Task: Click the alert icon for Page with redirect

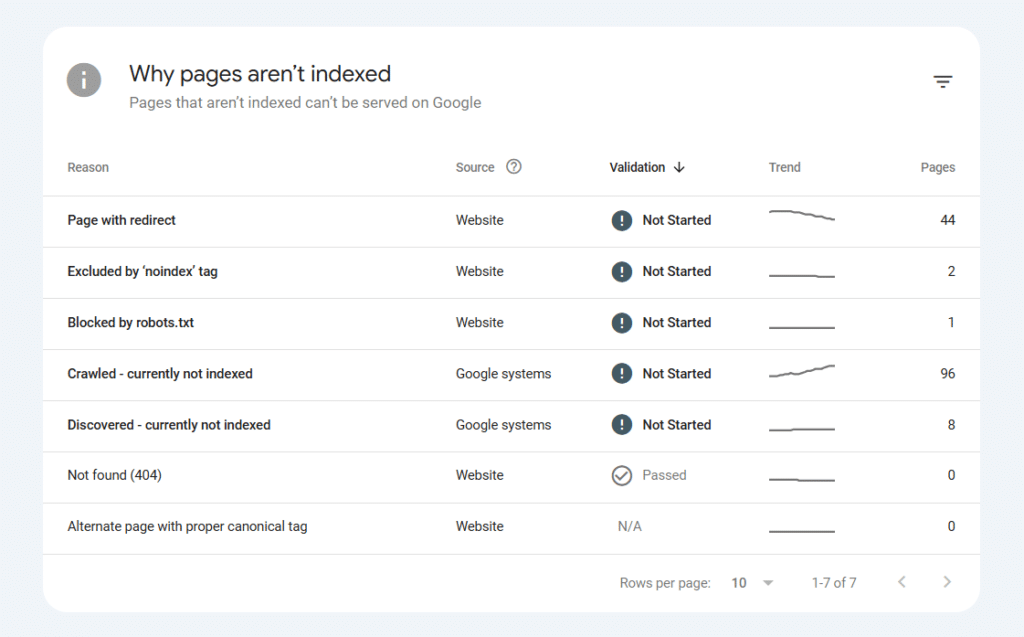Action: click(622, 220)
